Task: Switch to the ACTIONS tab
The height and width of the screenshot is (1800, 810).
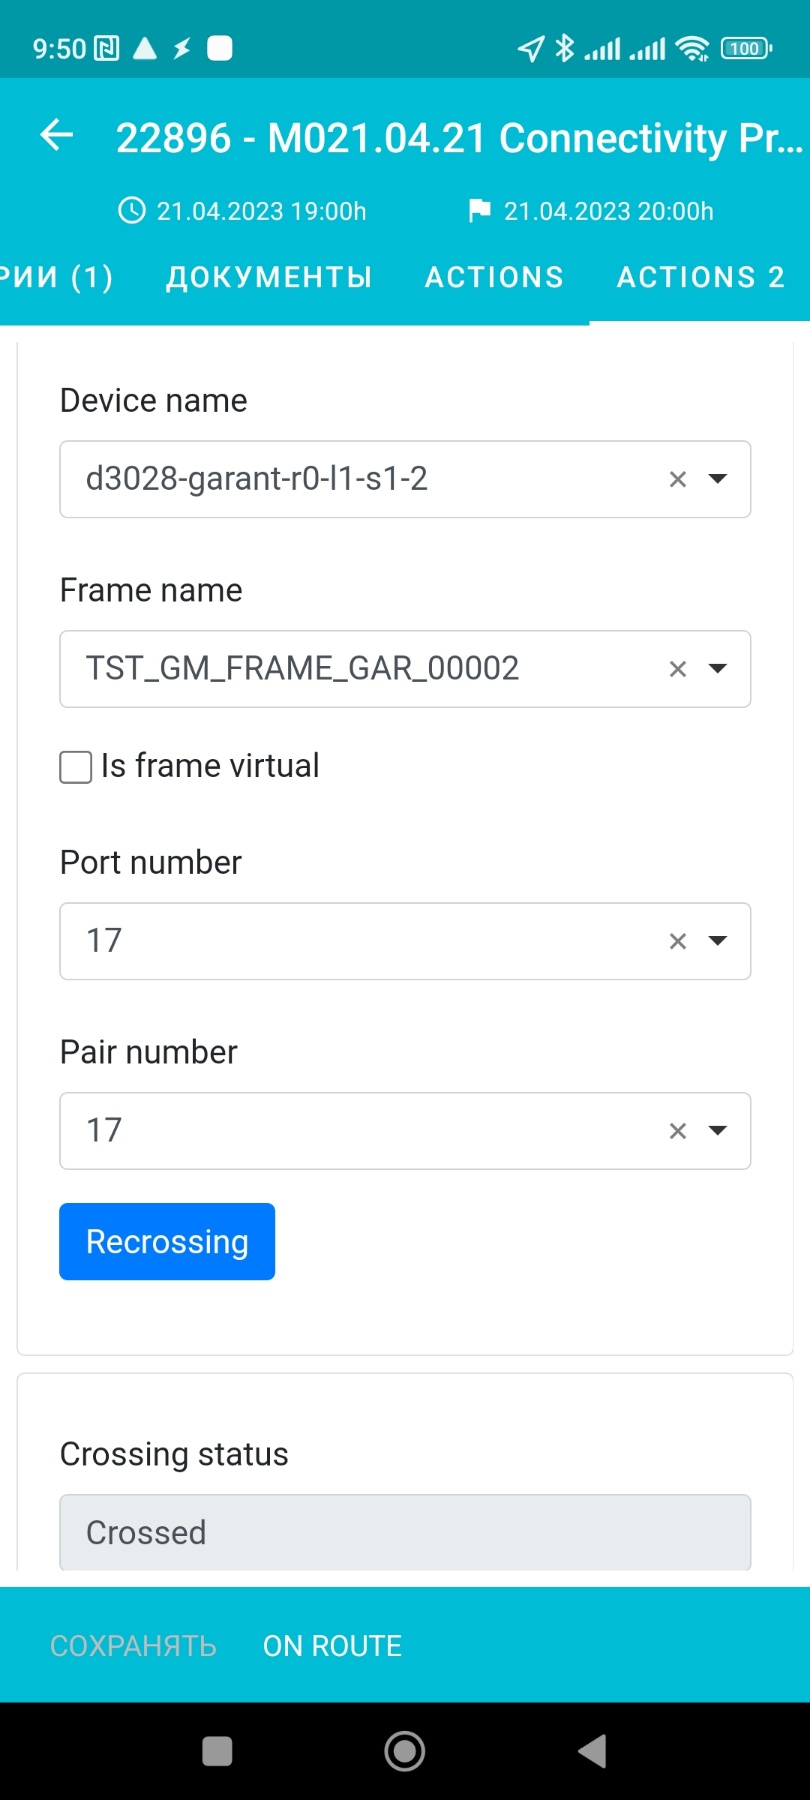Action: [494, 277]
